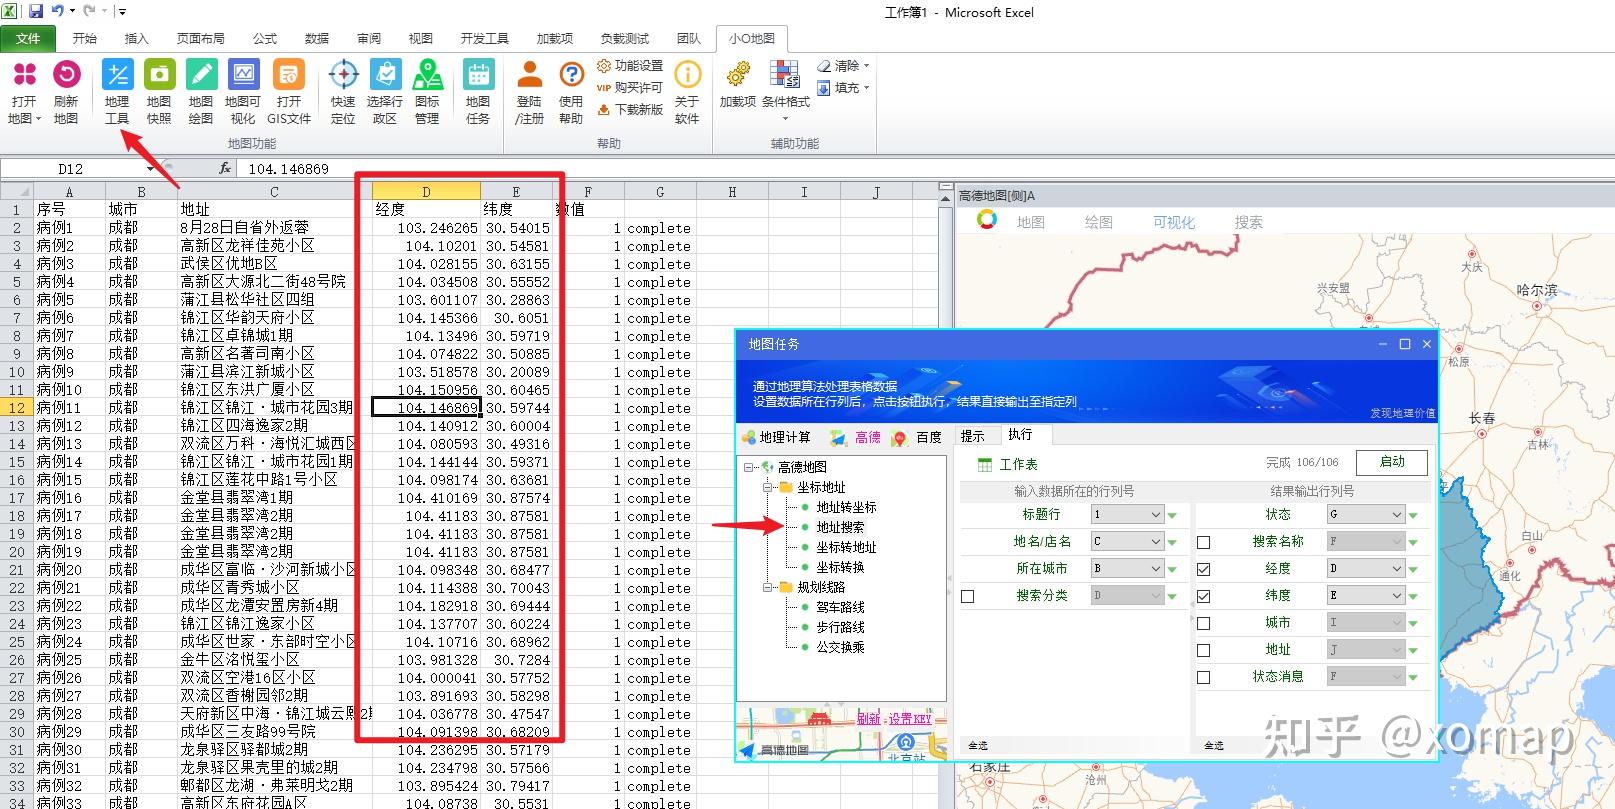Switch to the 公式 ribbon tab
This screenshot has height=809, width=1615.
[265, 38]
